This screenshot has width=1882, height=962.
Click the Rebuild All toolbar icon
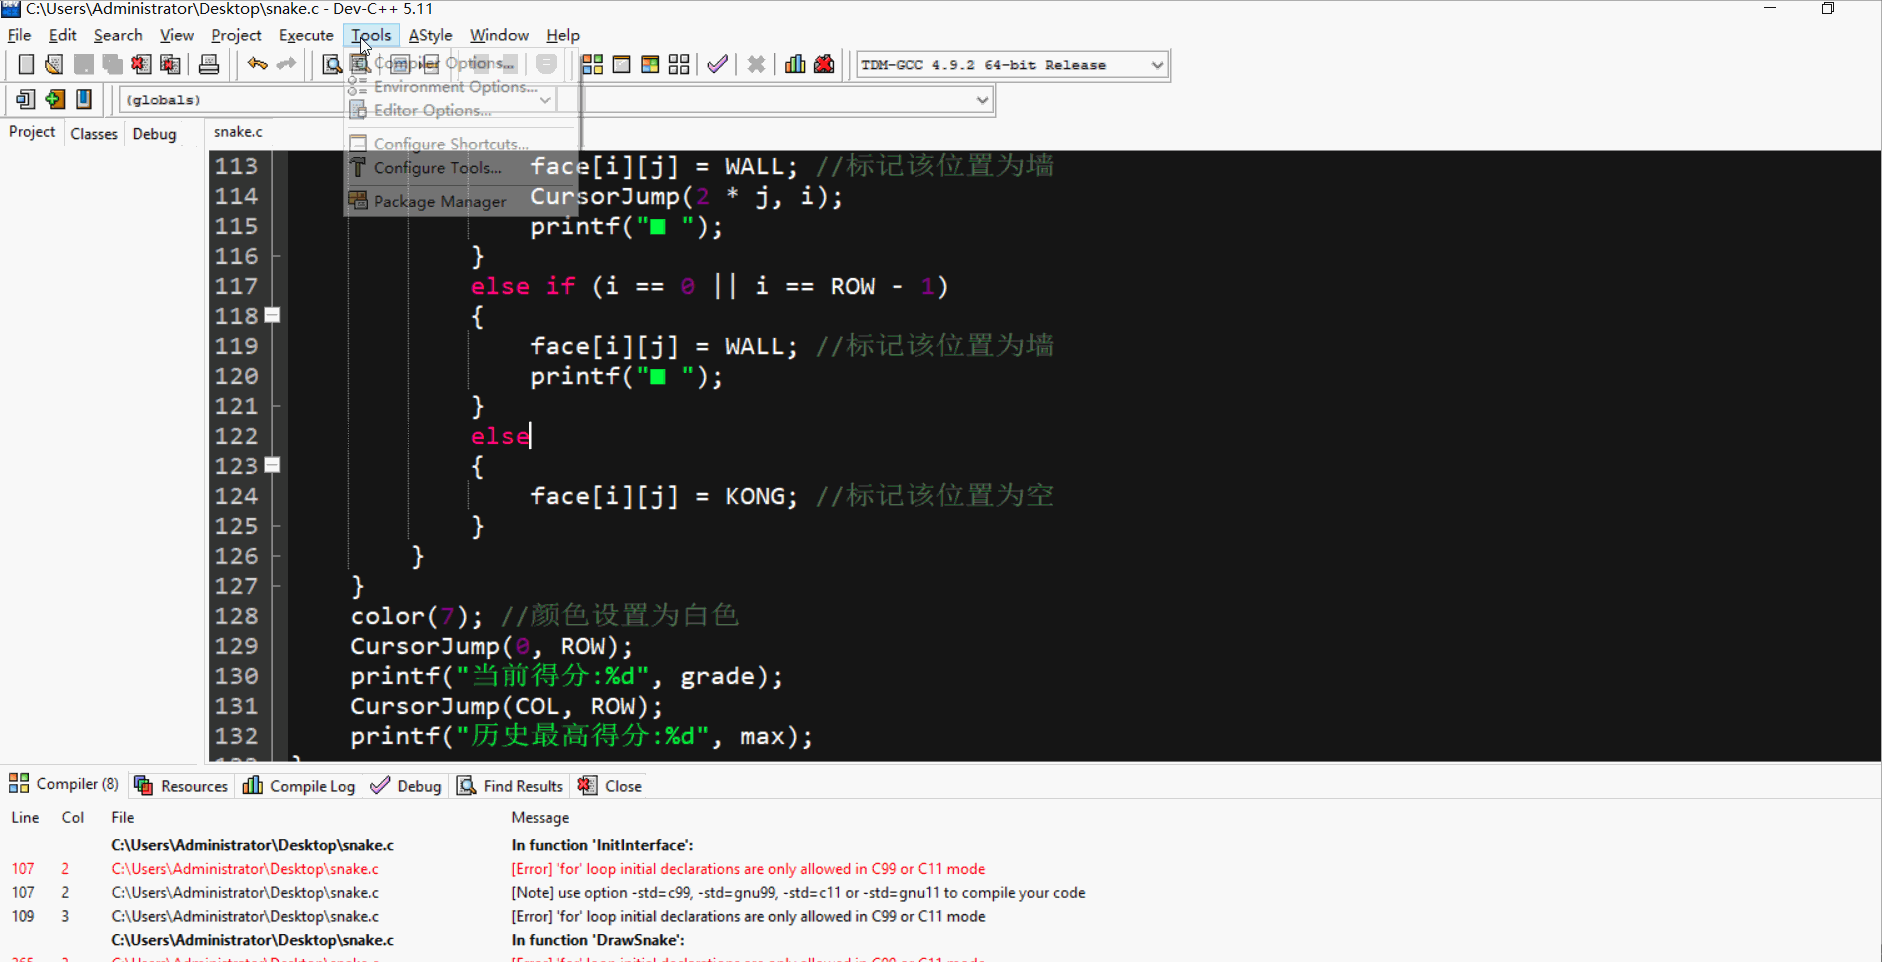click(x=678, y=64)
